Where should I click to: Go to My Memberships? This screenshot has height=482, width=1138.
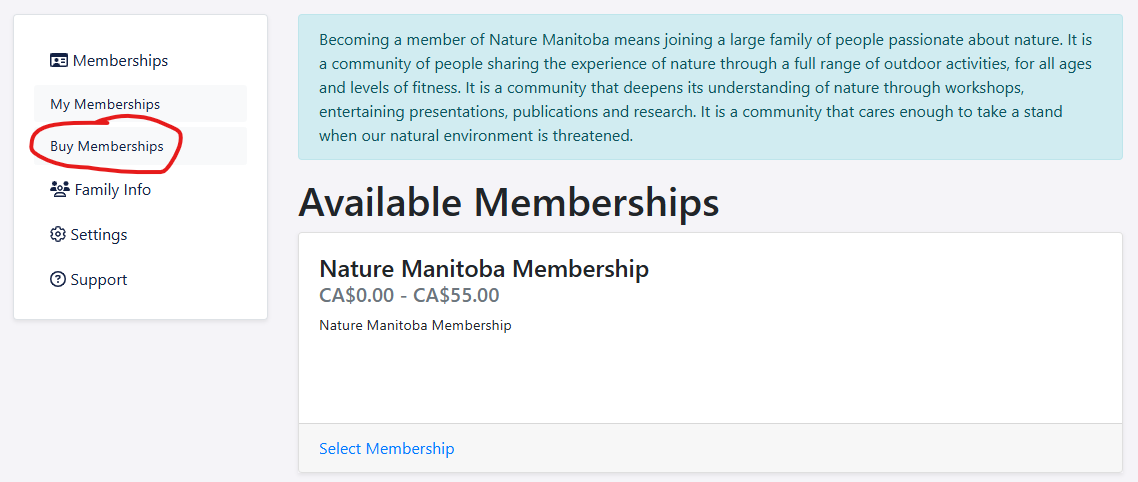(105, 104)
